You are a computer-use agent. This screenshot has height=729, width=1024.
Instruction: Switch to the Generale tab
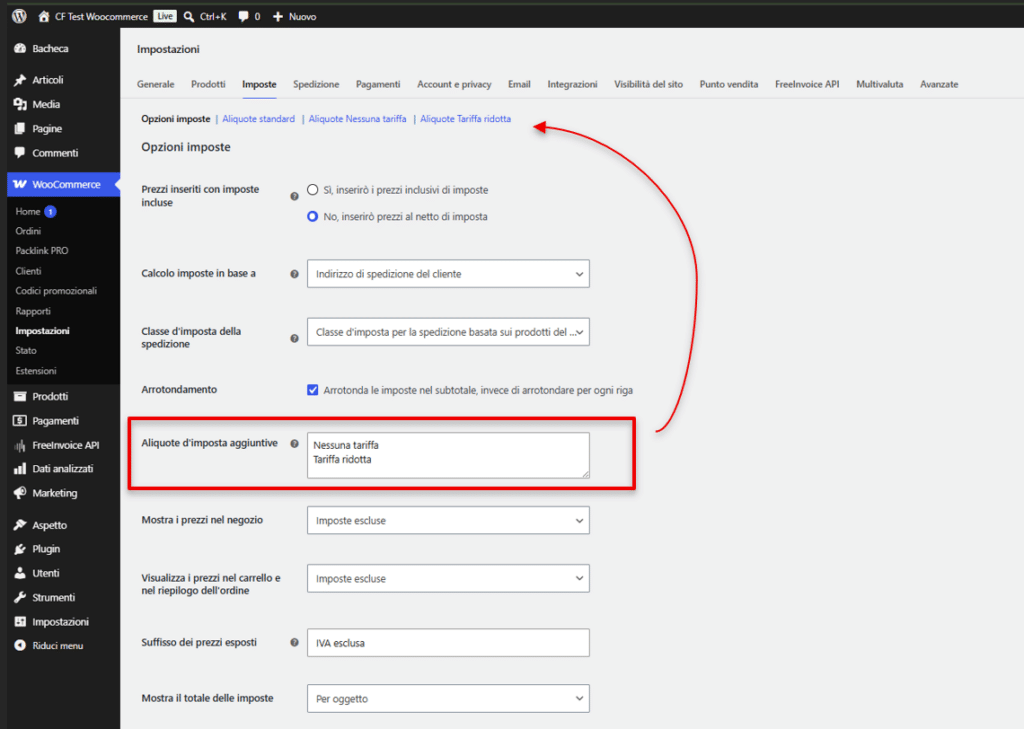155,84
